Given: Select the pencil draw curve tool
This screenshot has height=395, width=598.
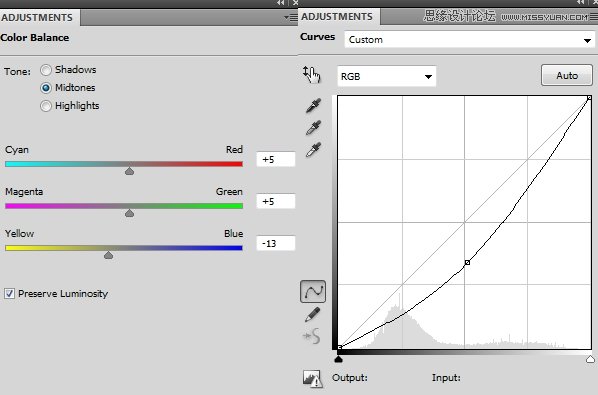Looking at the screenshot, I should (313, 315).
